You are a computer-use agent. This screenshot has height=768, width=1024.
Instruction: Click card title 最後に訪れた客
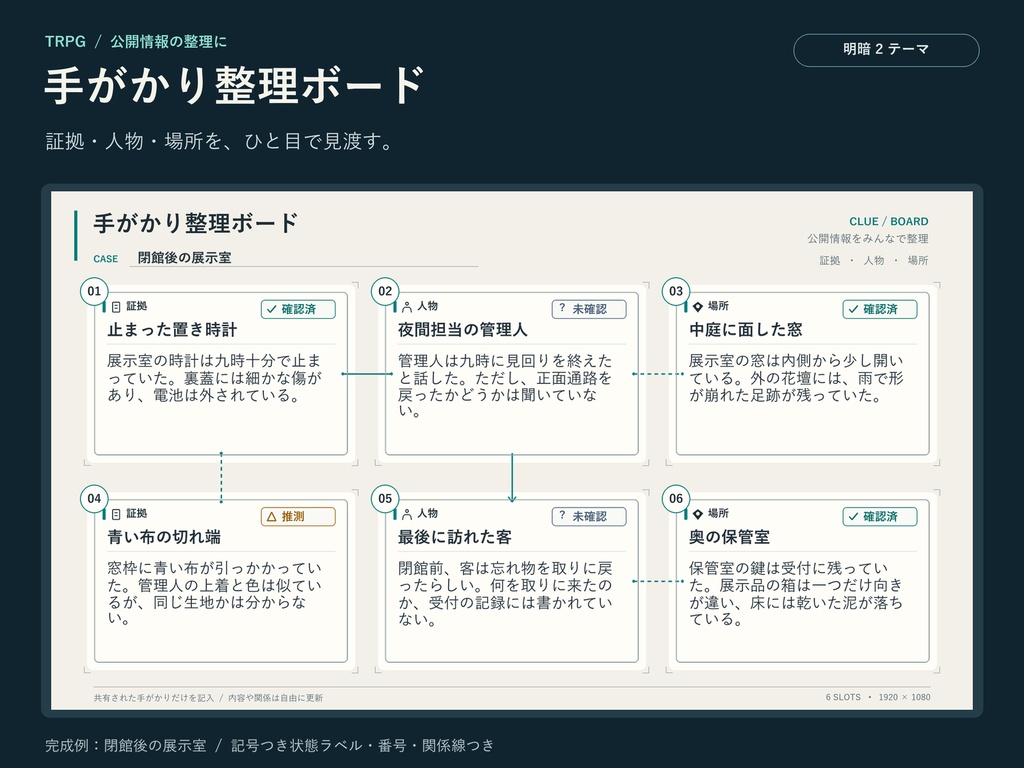[x=455, y=537]
